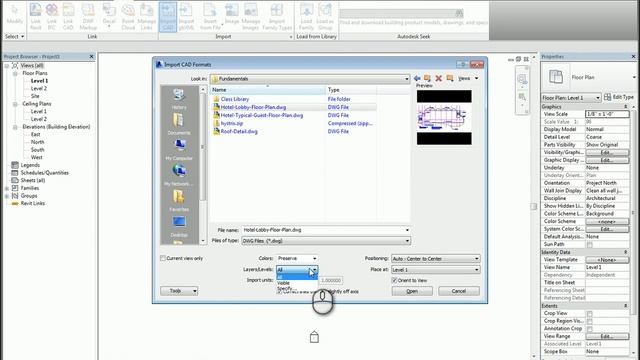Viewport: 640px width, 360px height.
Task: Open Manage Images tool
Action: [x=251, y=16]
